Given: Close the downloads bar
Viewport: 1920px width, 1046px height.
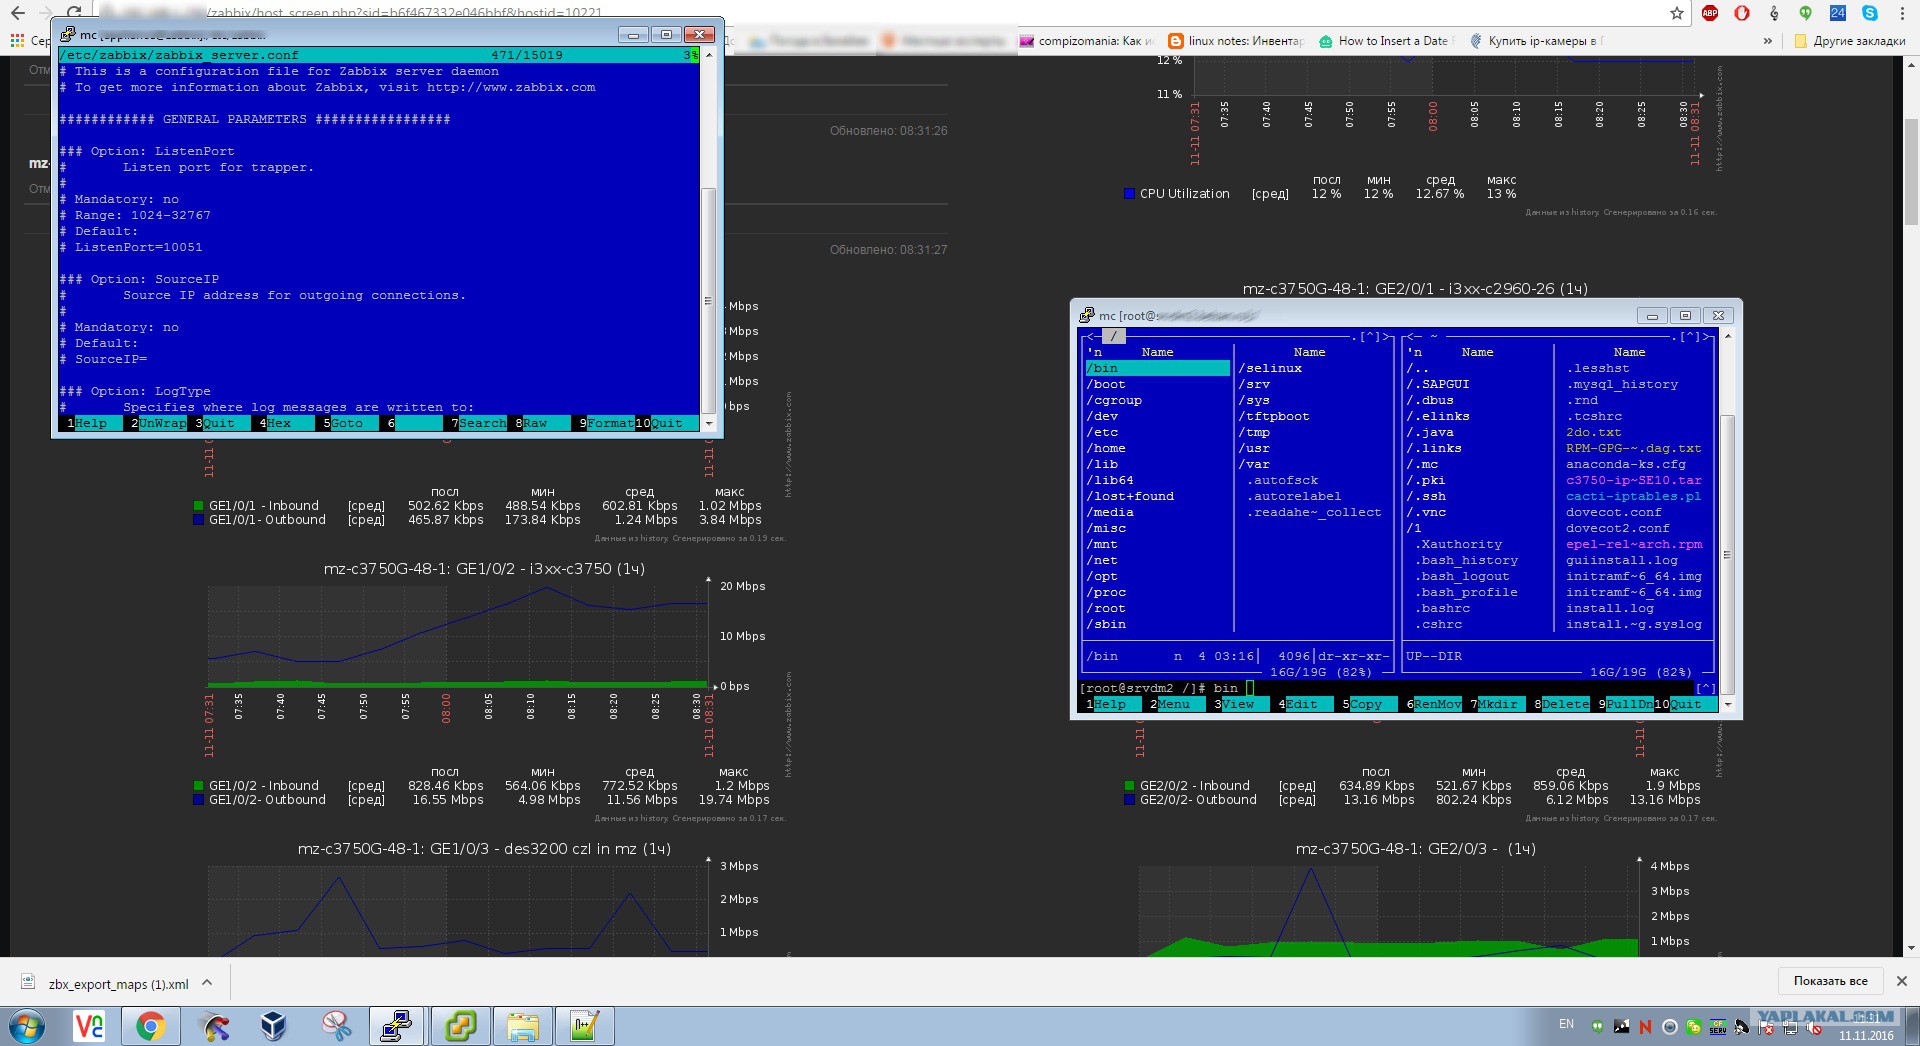Looking at the screenshot, I should 1902,981.
